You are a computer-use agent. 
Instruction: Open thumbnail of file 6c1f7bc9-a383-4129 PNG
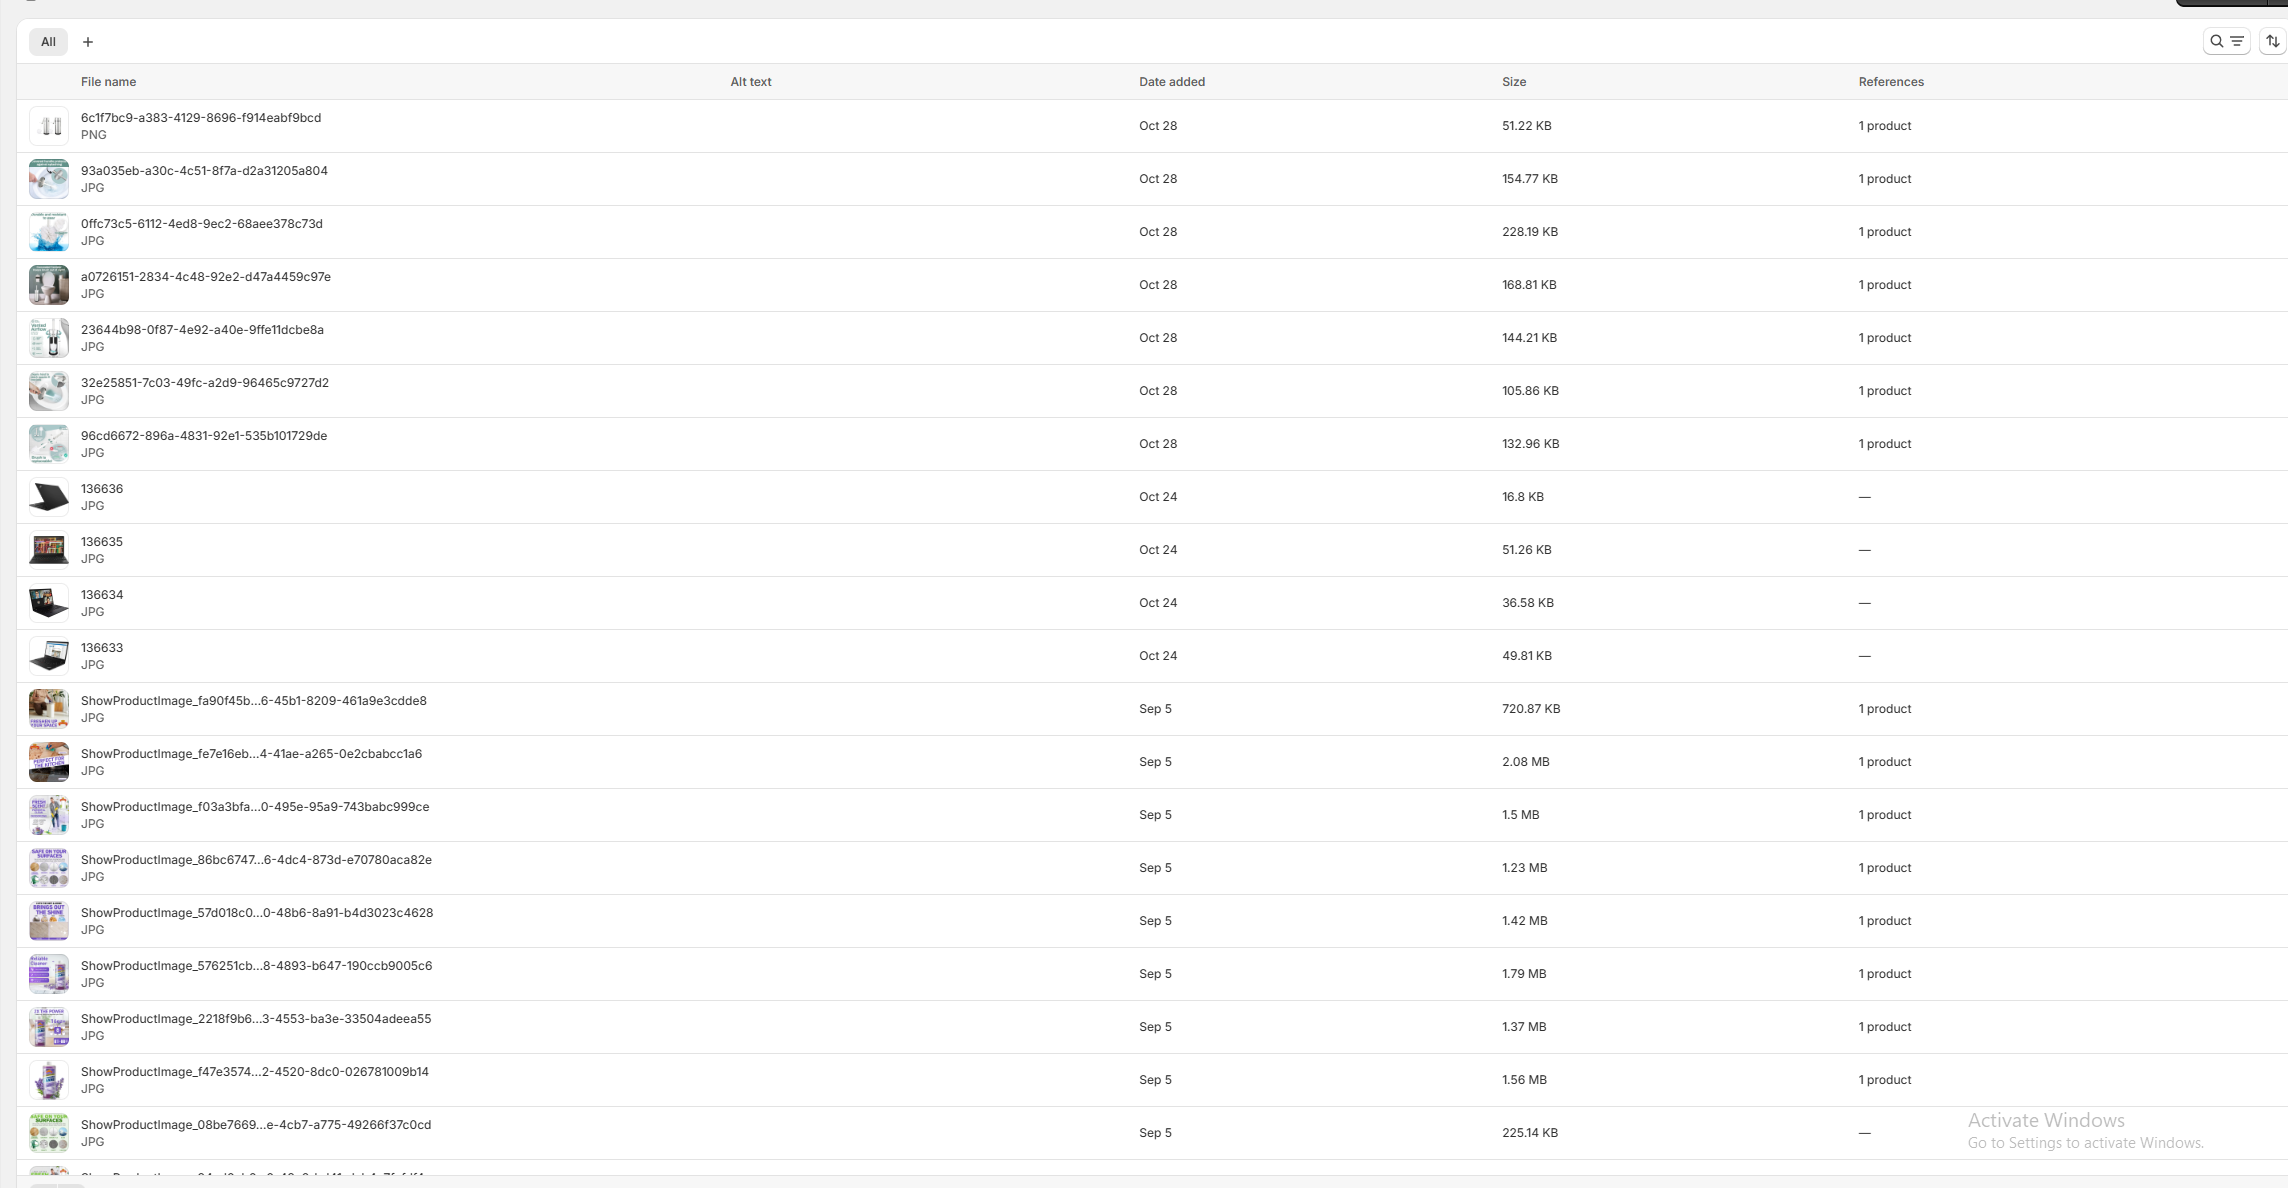pos(49,126)
